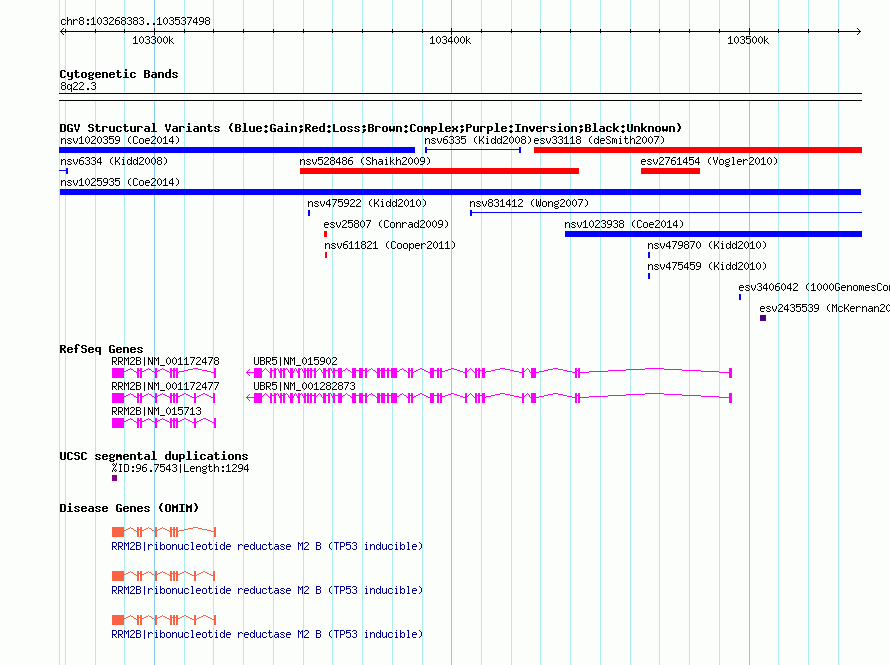Open the first RRM2B ribonucleotide reductase link

pos(267,546)
